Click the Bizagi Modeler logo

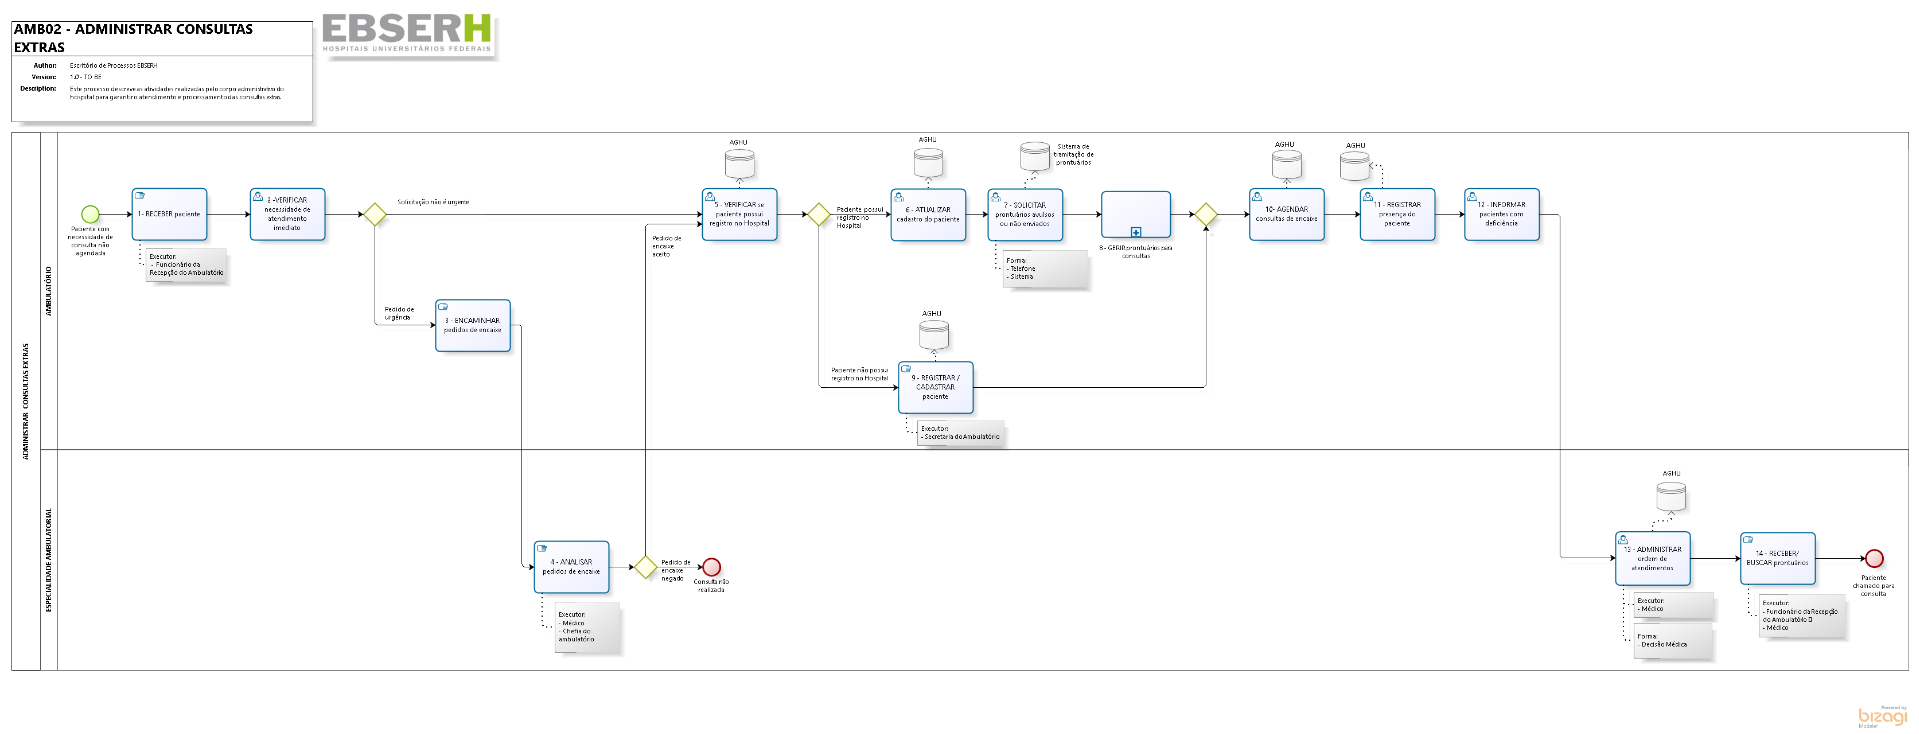[1882, 716]
